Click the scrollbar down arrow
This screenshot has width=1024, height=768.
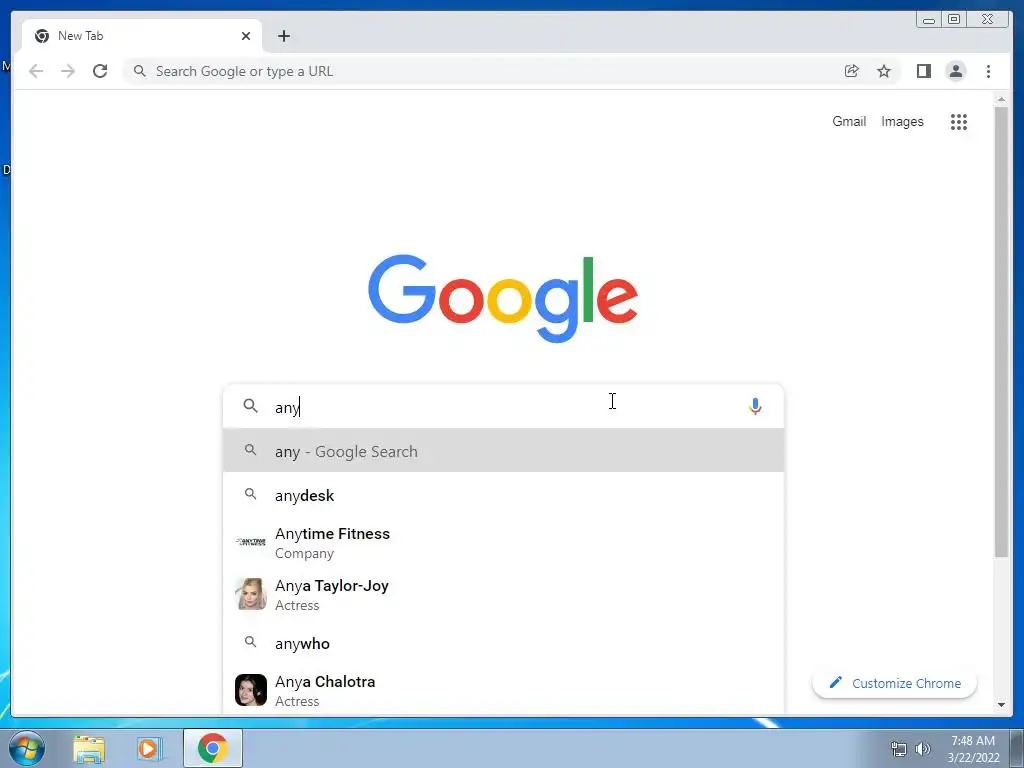pos(1001,705)
